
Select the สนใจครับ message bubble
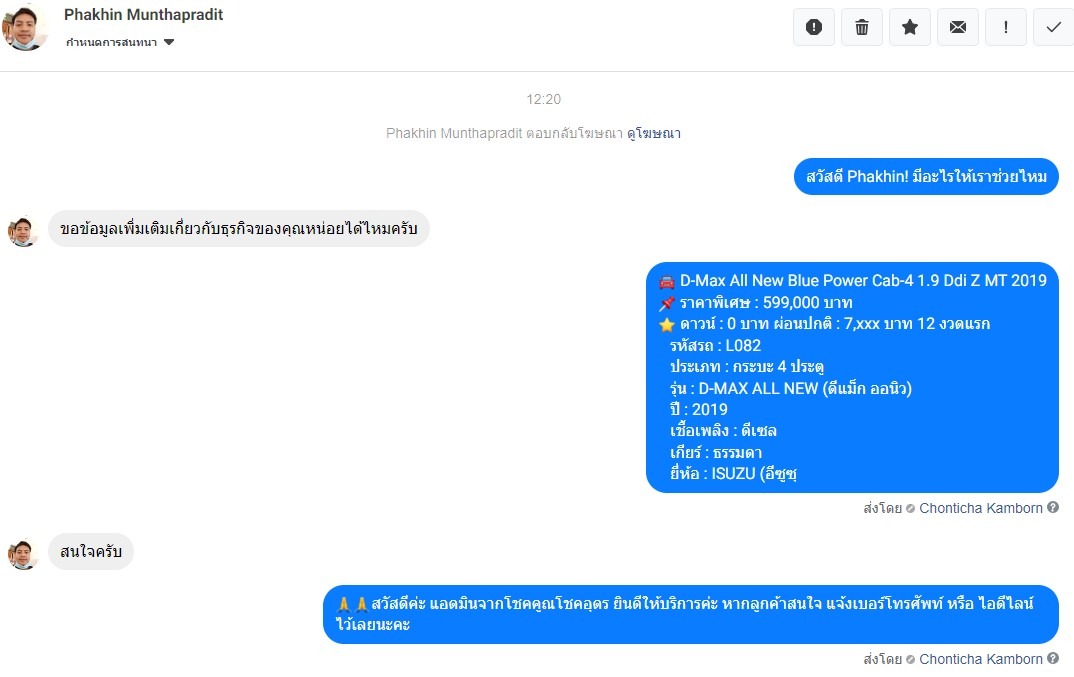pyautogui.click(x=90, y=552)
